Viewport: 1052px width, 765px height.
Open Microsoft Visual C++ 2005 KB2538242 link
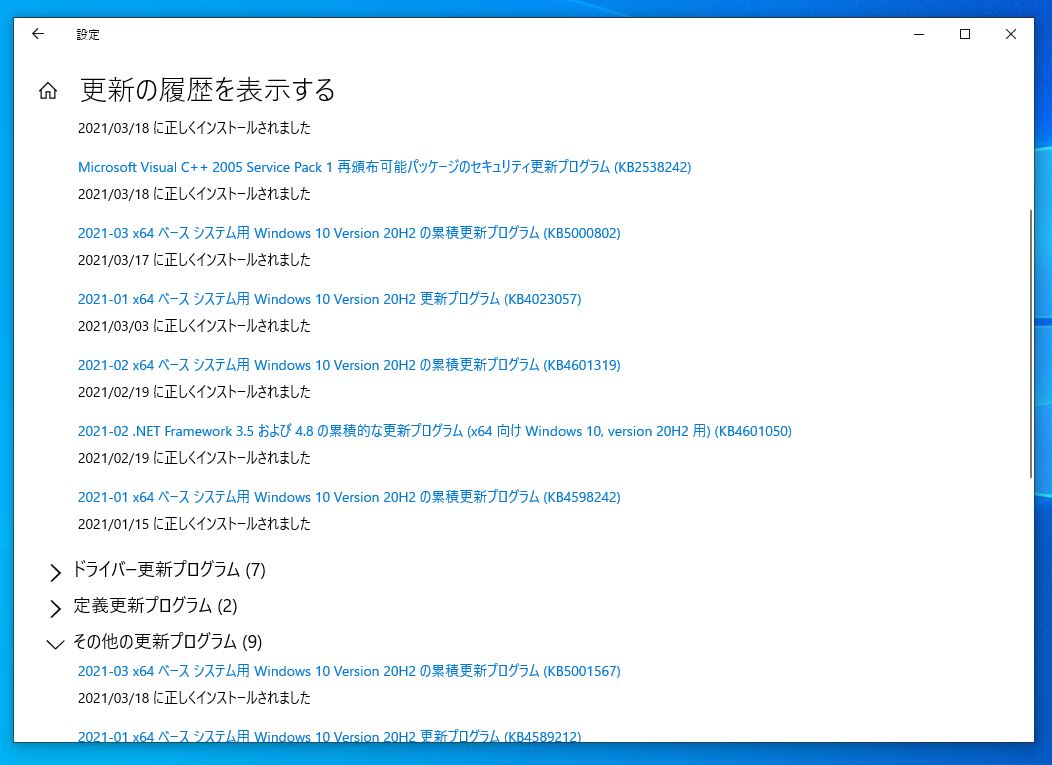click(x=384, y=167)
